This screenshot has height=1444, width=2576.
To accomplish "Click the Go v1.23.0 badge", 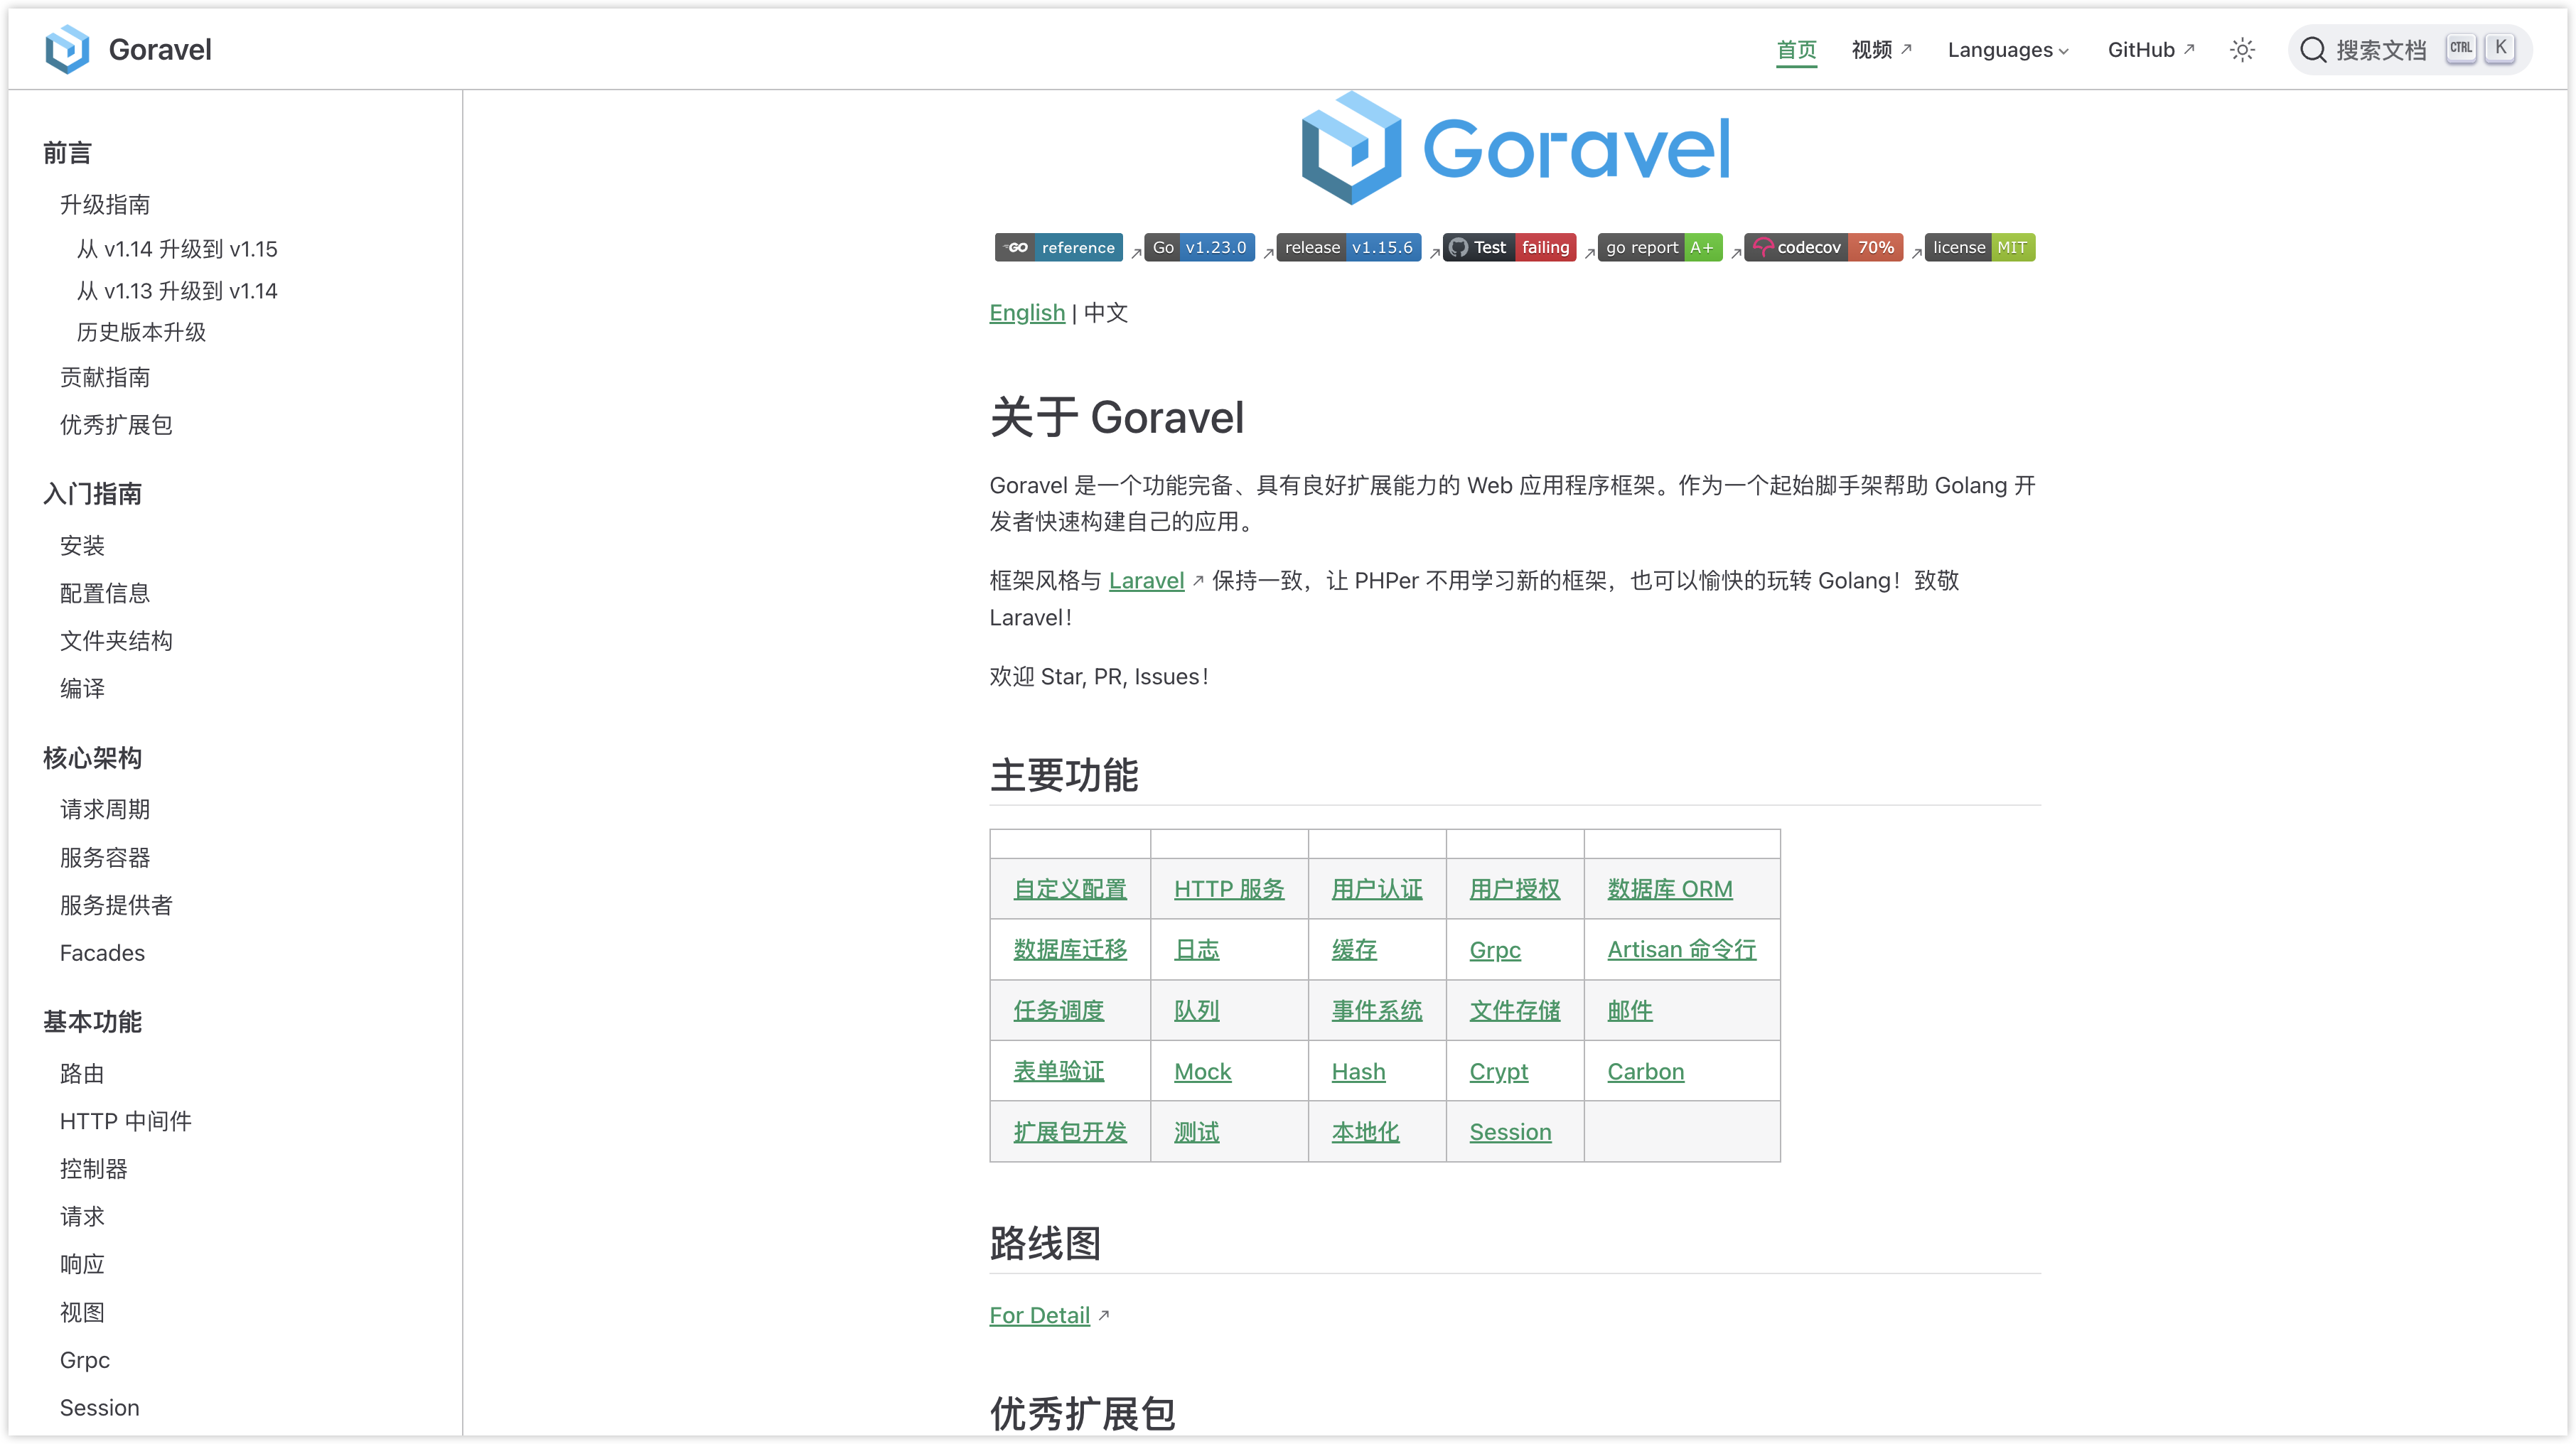I will coord(1199,247).
